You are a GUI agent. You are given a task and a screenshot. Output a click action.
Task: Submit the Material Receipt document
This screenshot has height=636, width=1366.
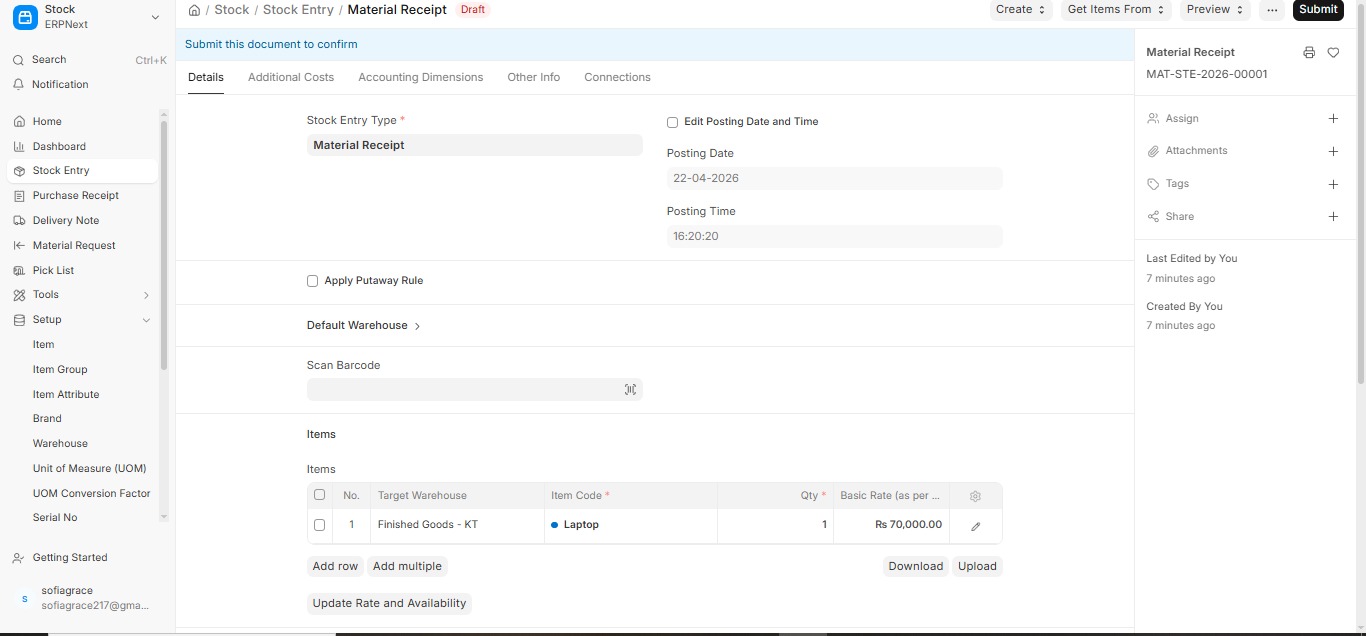pyautogui.click(x=1318, y=10)
